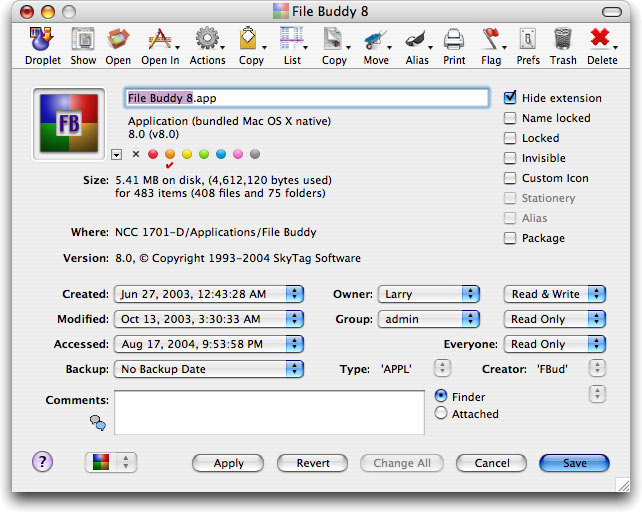Screen dimensions: 642x512
Task: Click the Print toolbar icon
Action: 454,39
